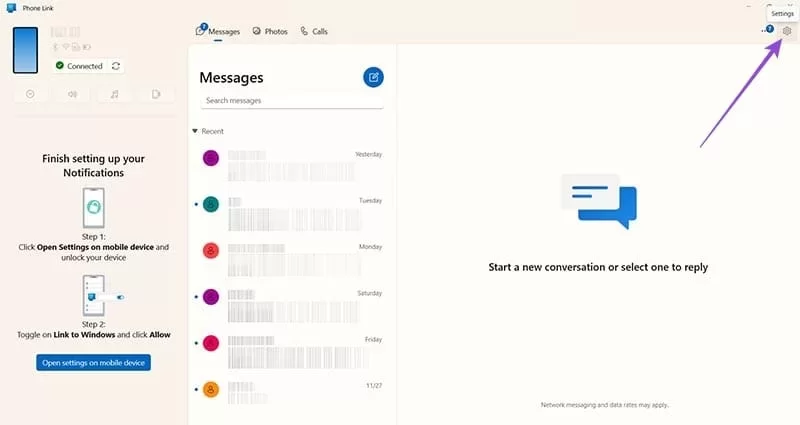This screenshot has height=425, width=800.
Task: Refresh the phone connection status
Action: (117, 66)
